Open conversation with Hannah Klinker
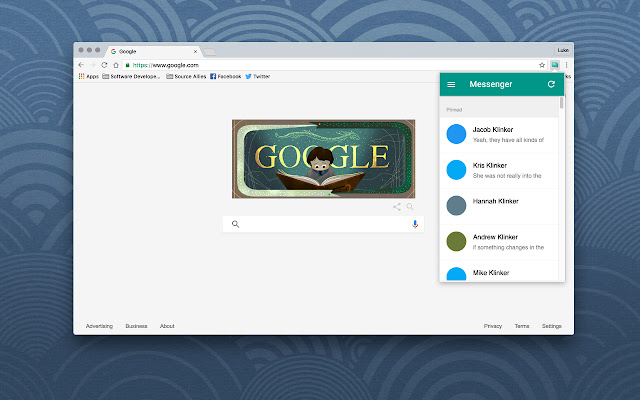 pyautogui.click(x=500, y=205)
